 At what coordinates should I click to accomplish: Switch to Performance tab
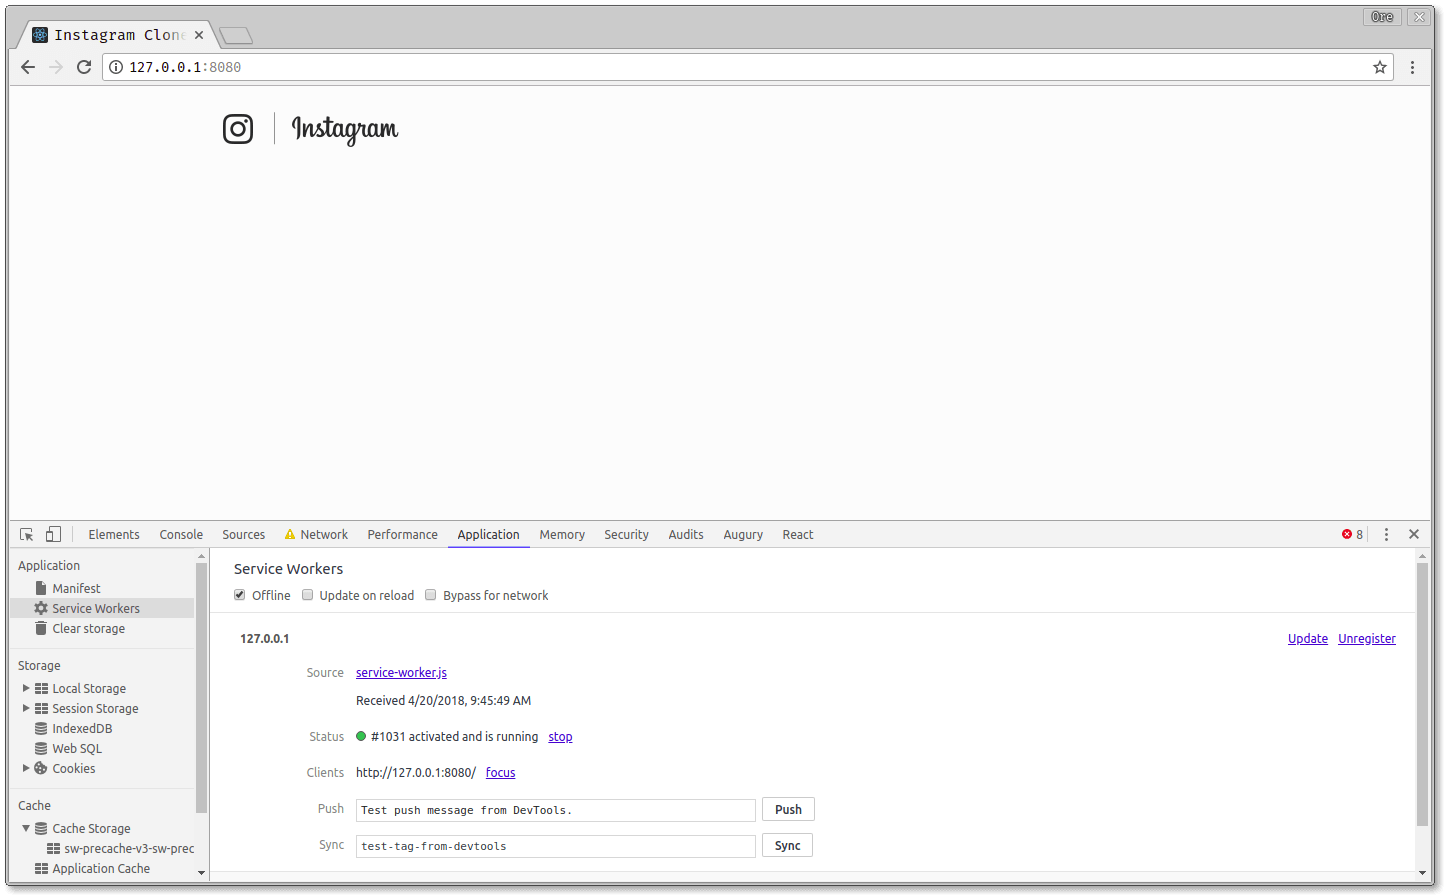click(x=403, y=535)
